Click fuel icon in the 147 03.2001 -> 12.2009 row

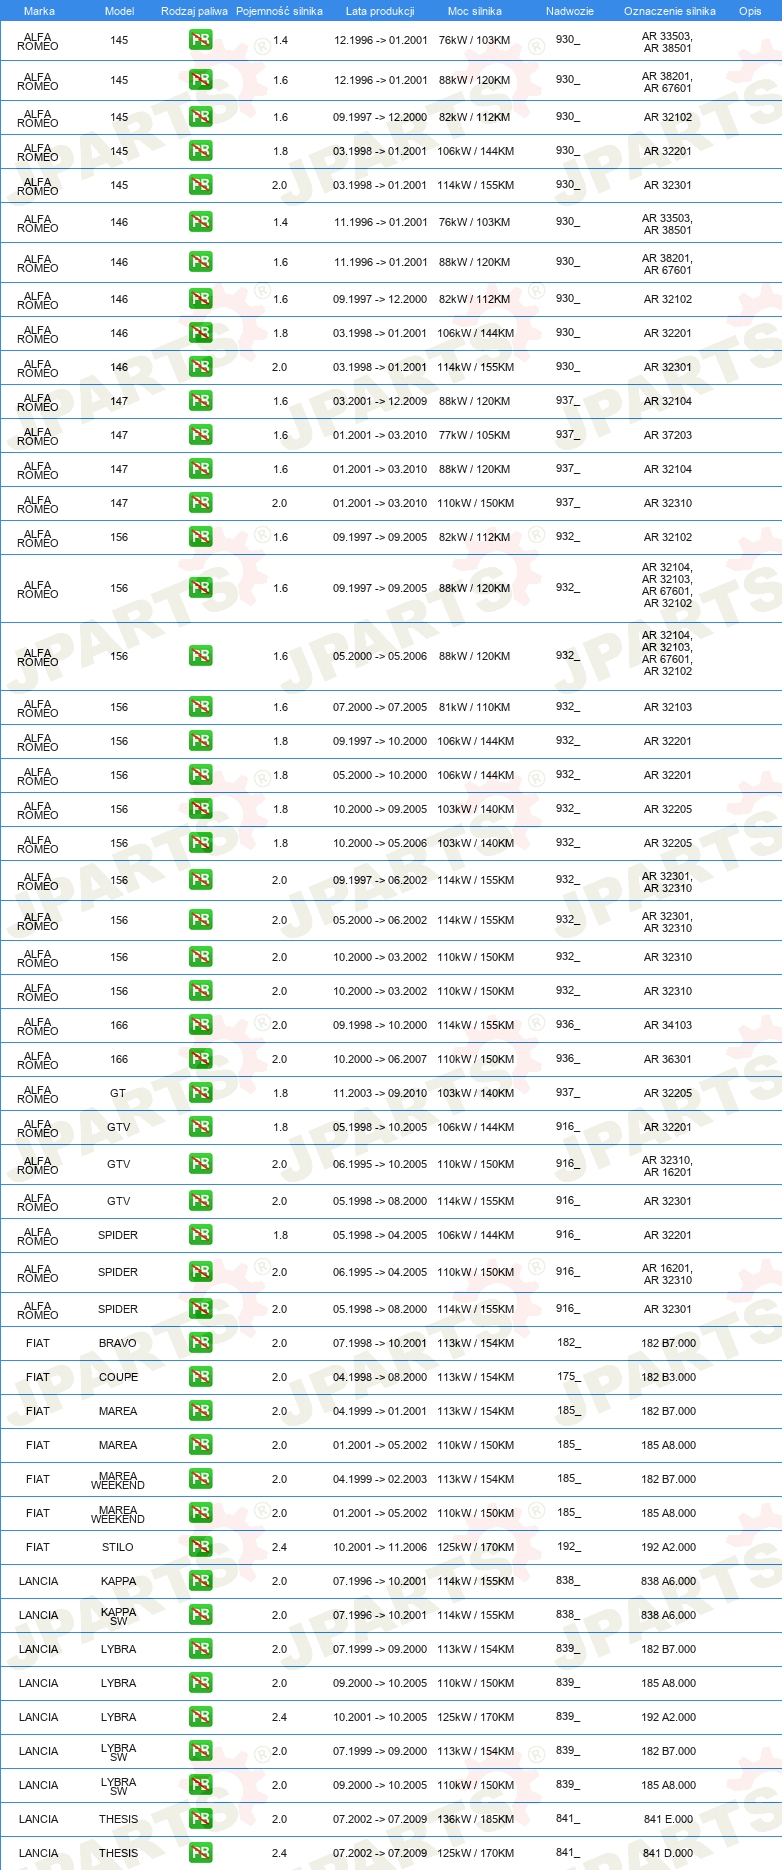pos(200,401)
